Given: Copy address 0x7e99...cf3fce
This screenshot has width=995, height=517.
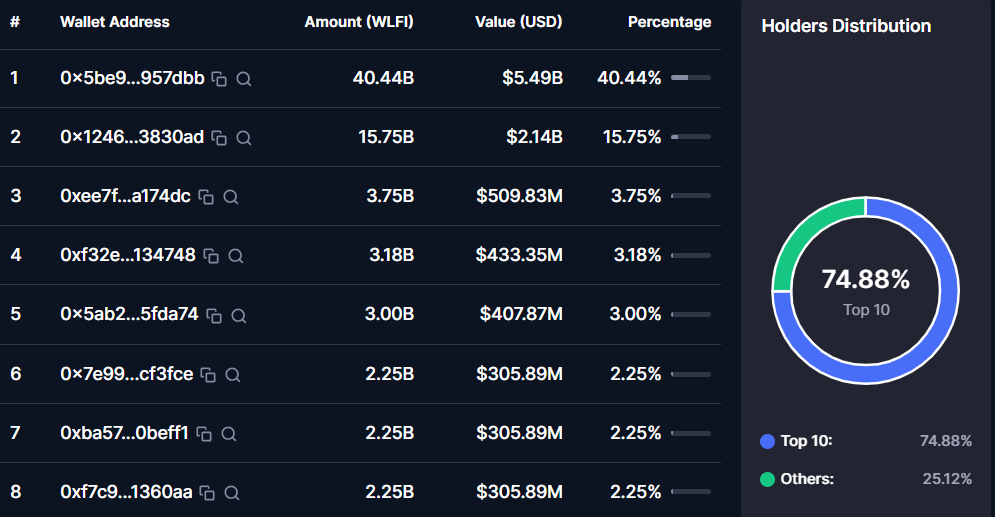Looking at the screenshot, I should (208, 375).
